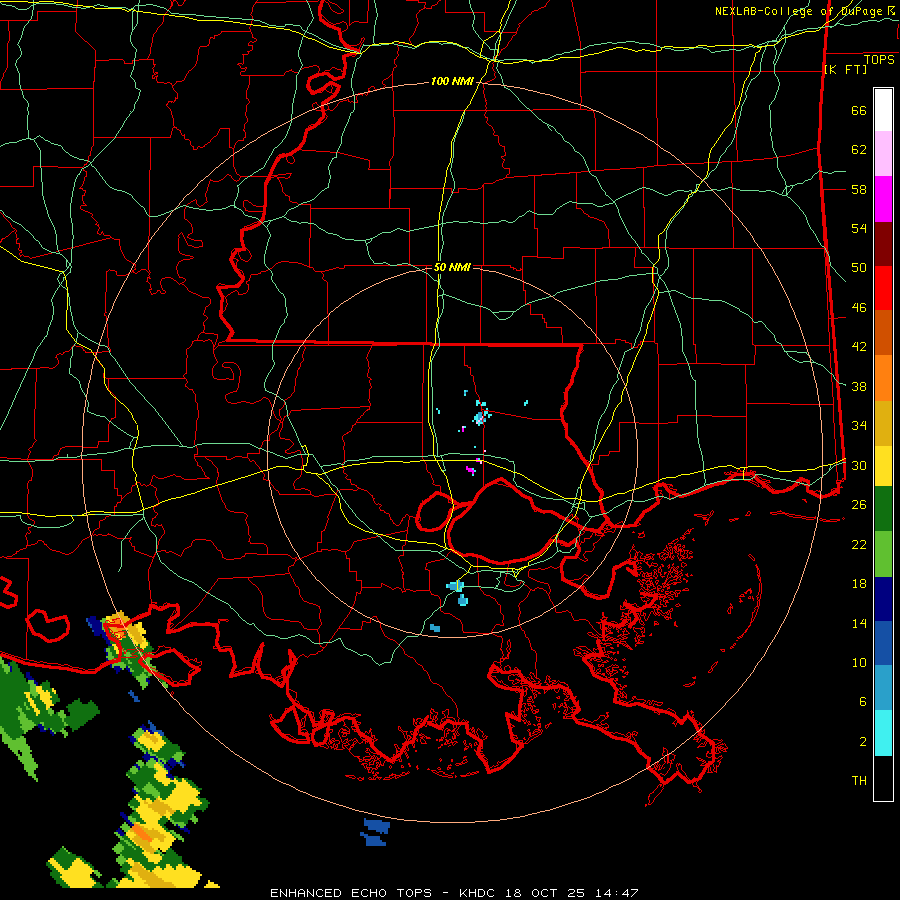The height and width of the screenshot is (900, 900).
Task: Click the medium blue legend swatch
Action: click(x=883, y=643)
